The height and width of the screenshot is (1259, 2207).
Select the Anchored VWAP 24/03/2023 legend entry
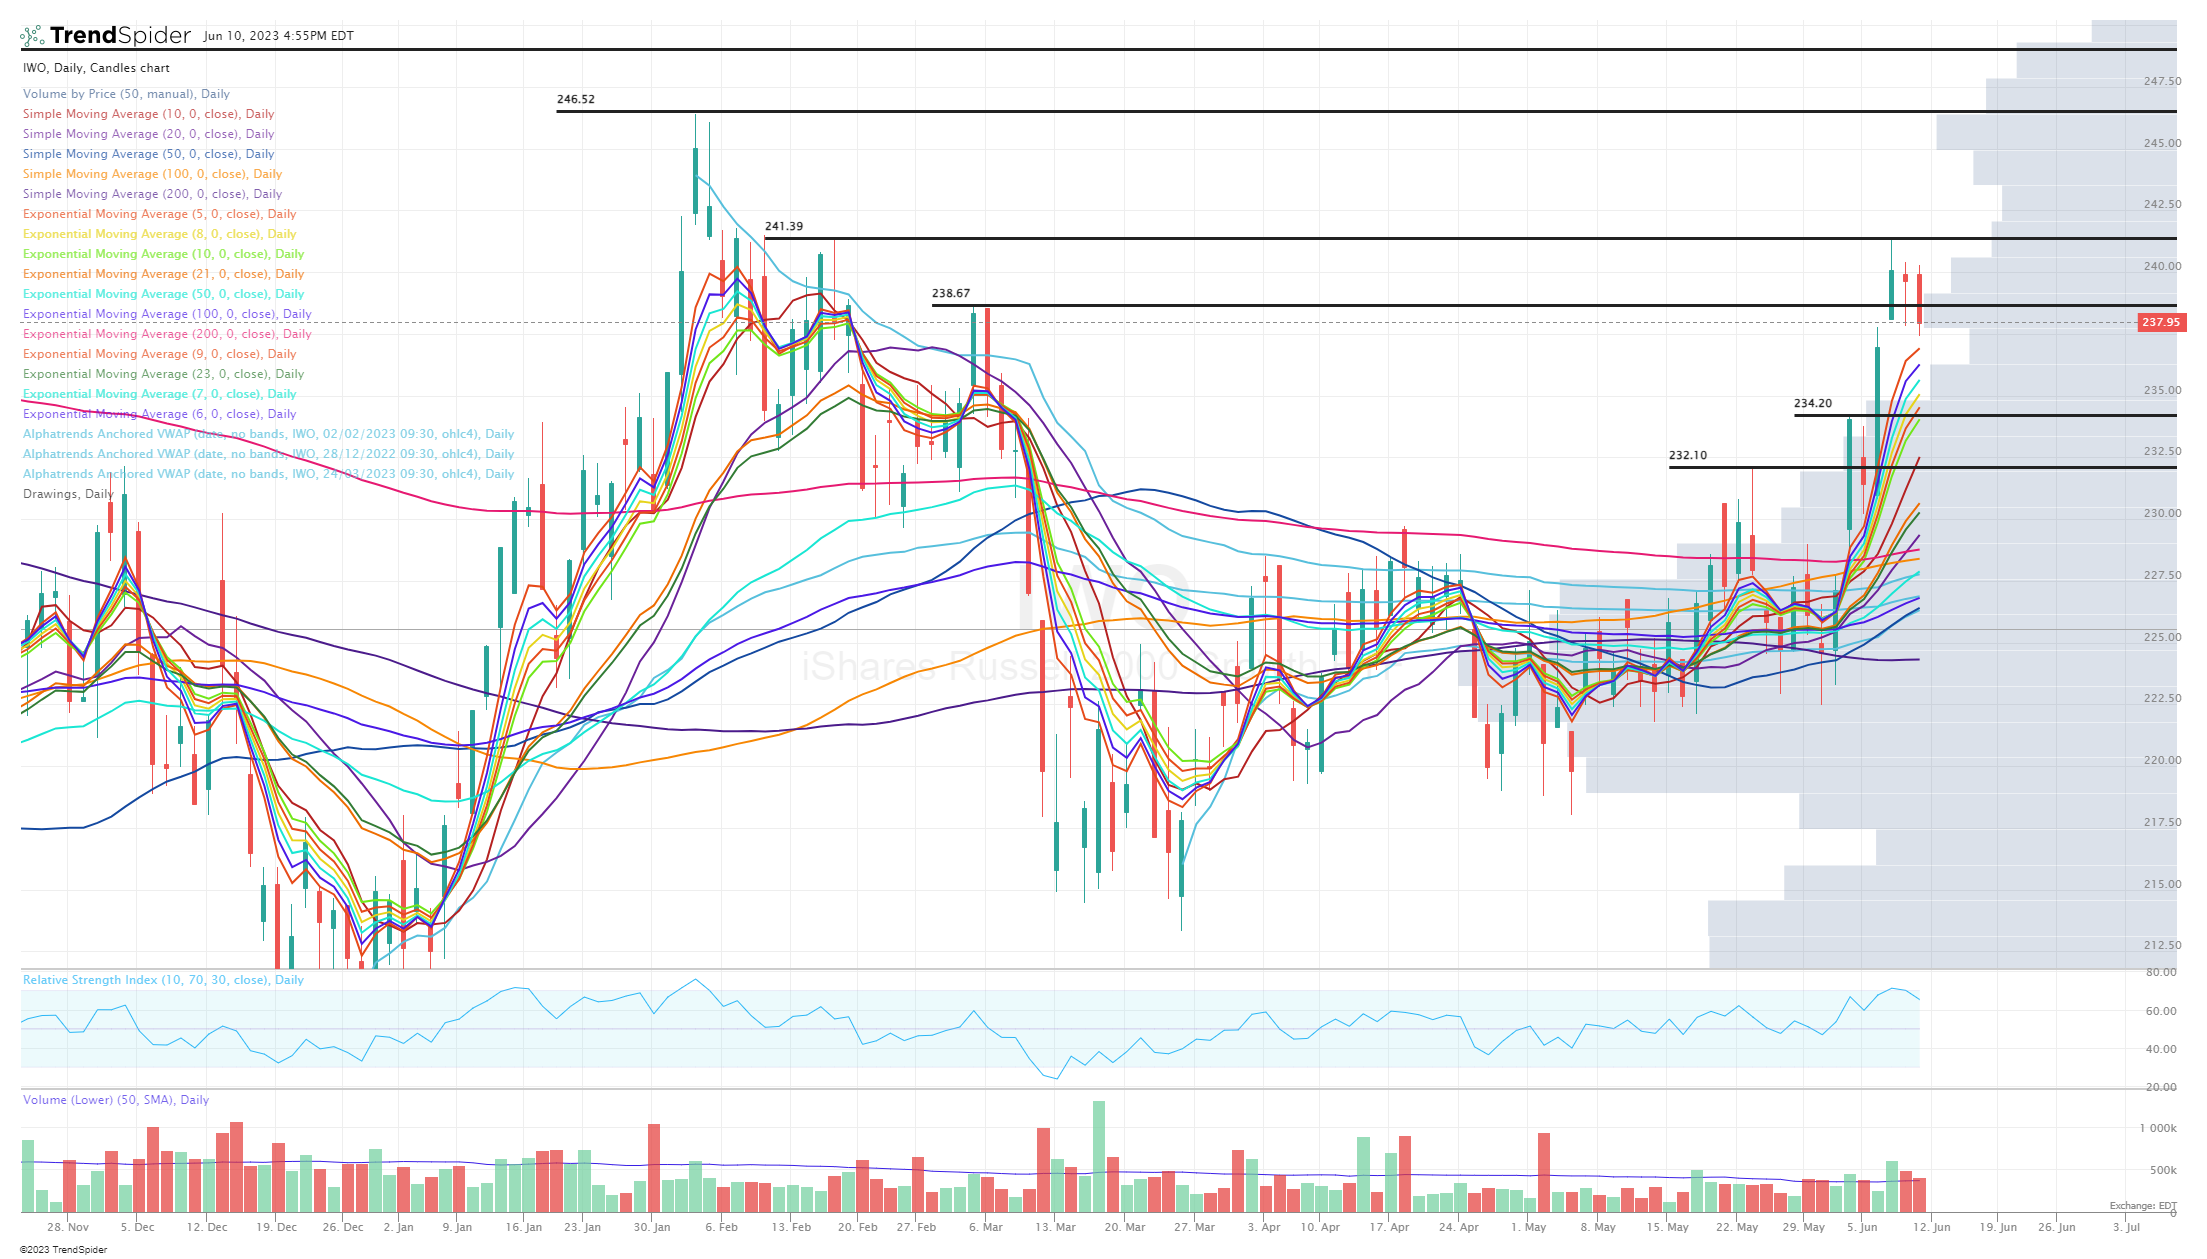click(x=268, y=474)
